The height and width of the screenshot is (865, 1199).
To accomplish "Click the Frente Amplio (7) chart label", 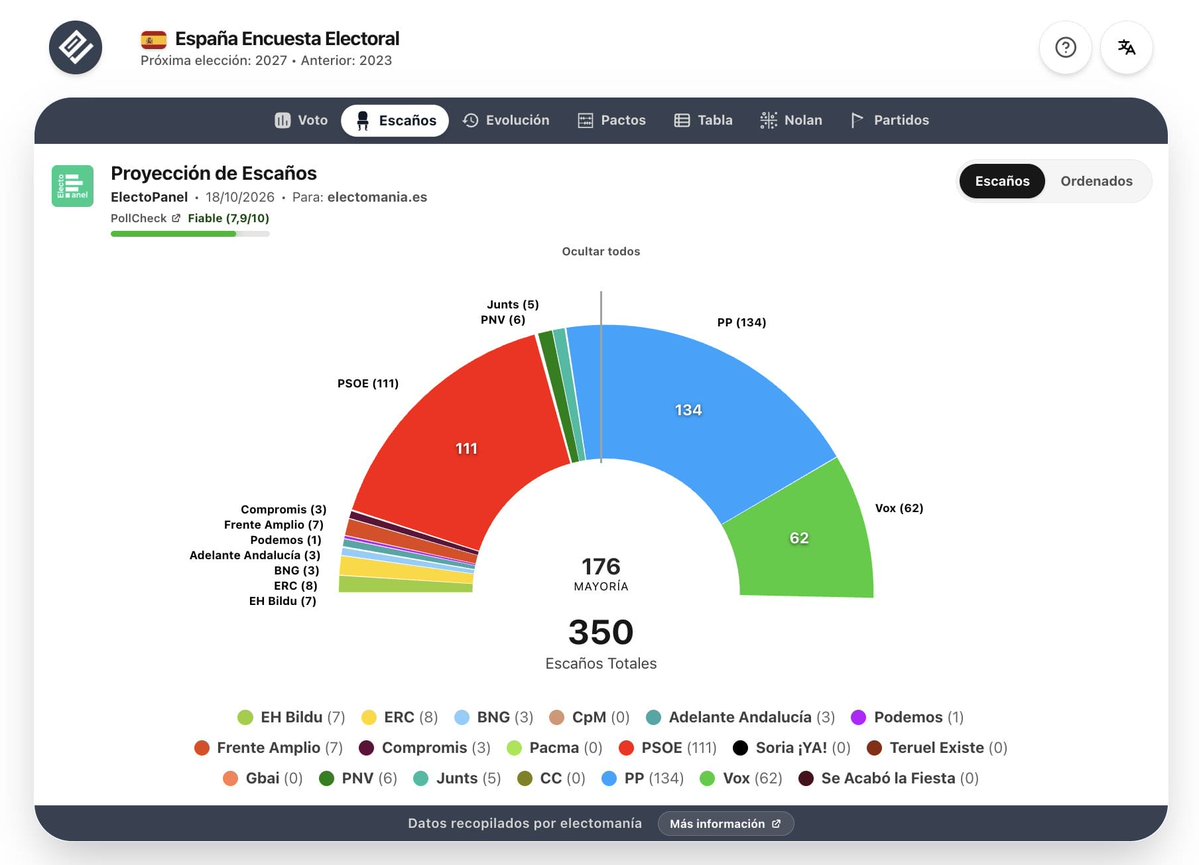I will [274, 525].
